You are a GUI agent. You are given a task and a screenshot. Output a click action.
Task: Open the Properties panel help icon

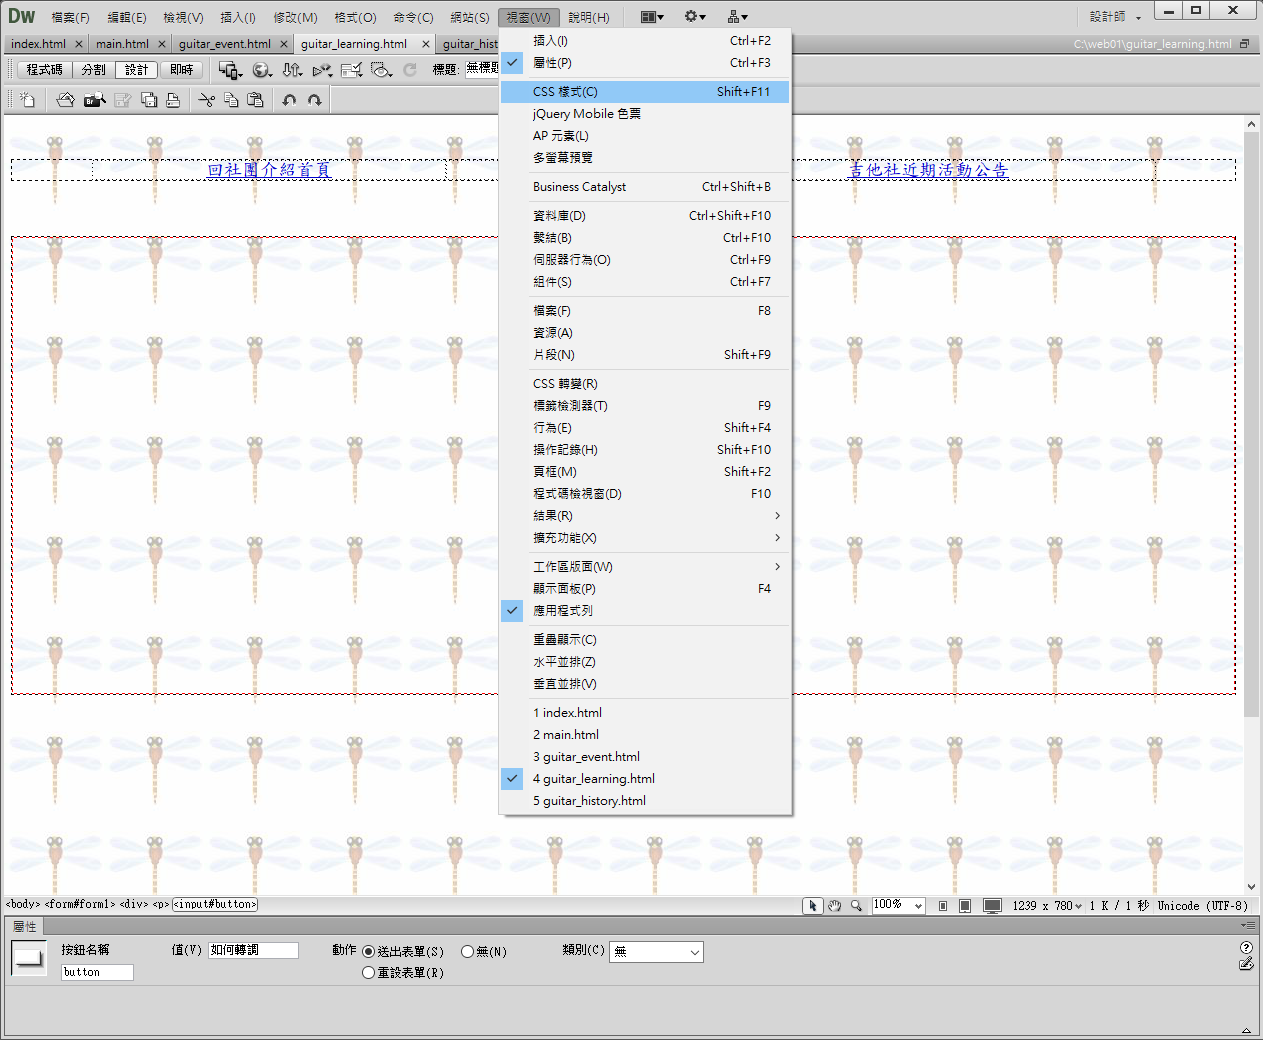(1246, 947)
